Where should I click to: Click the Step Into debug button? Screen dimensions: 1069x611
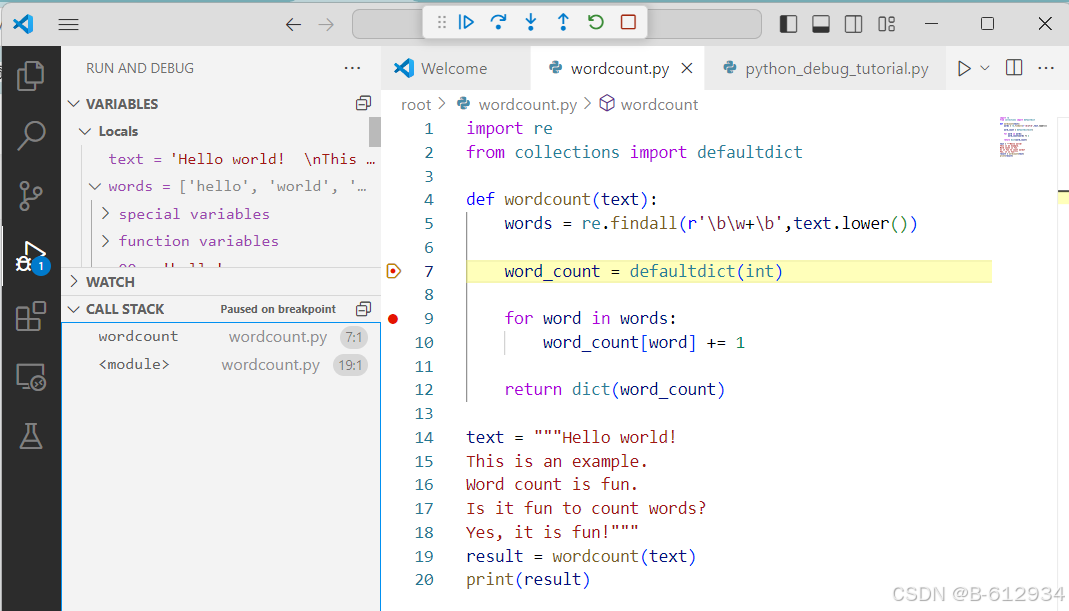point(531,23)
